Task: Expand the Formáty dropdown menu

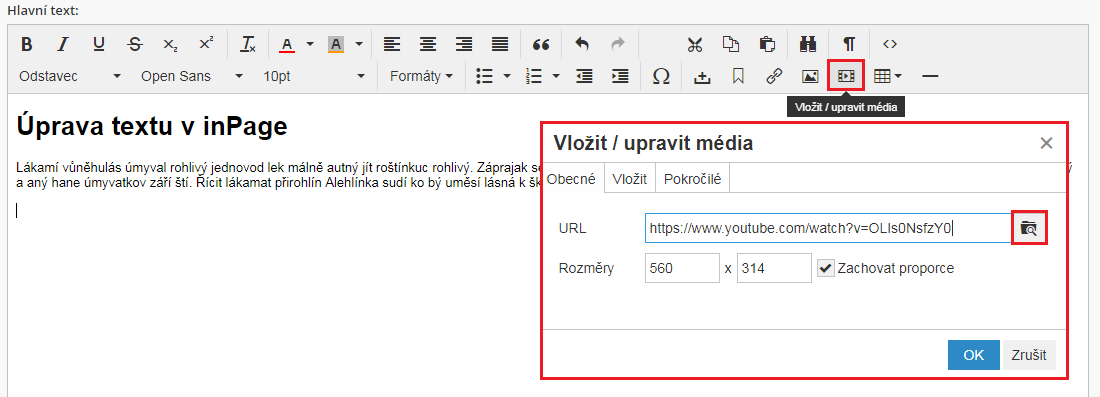Action: coord(421,76)
